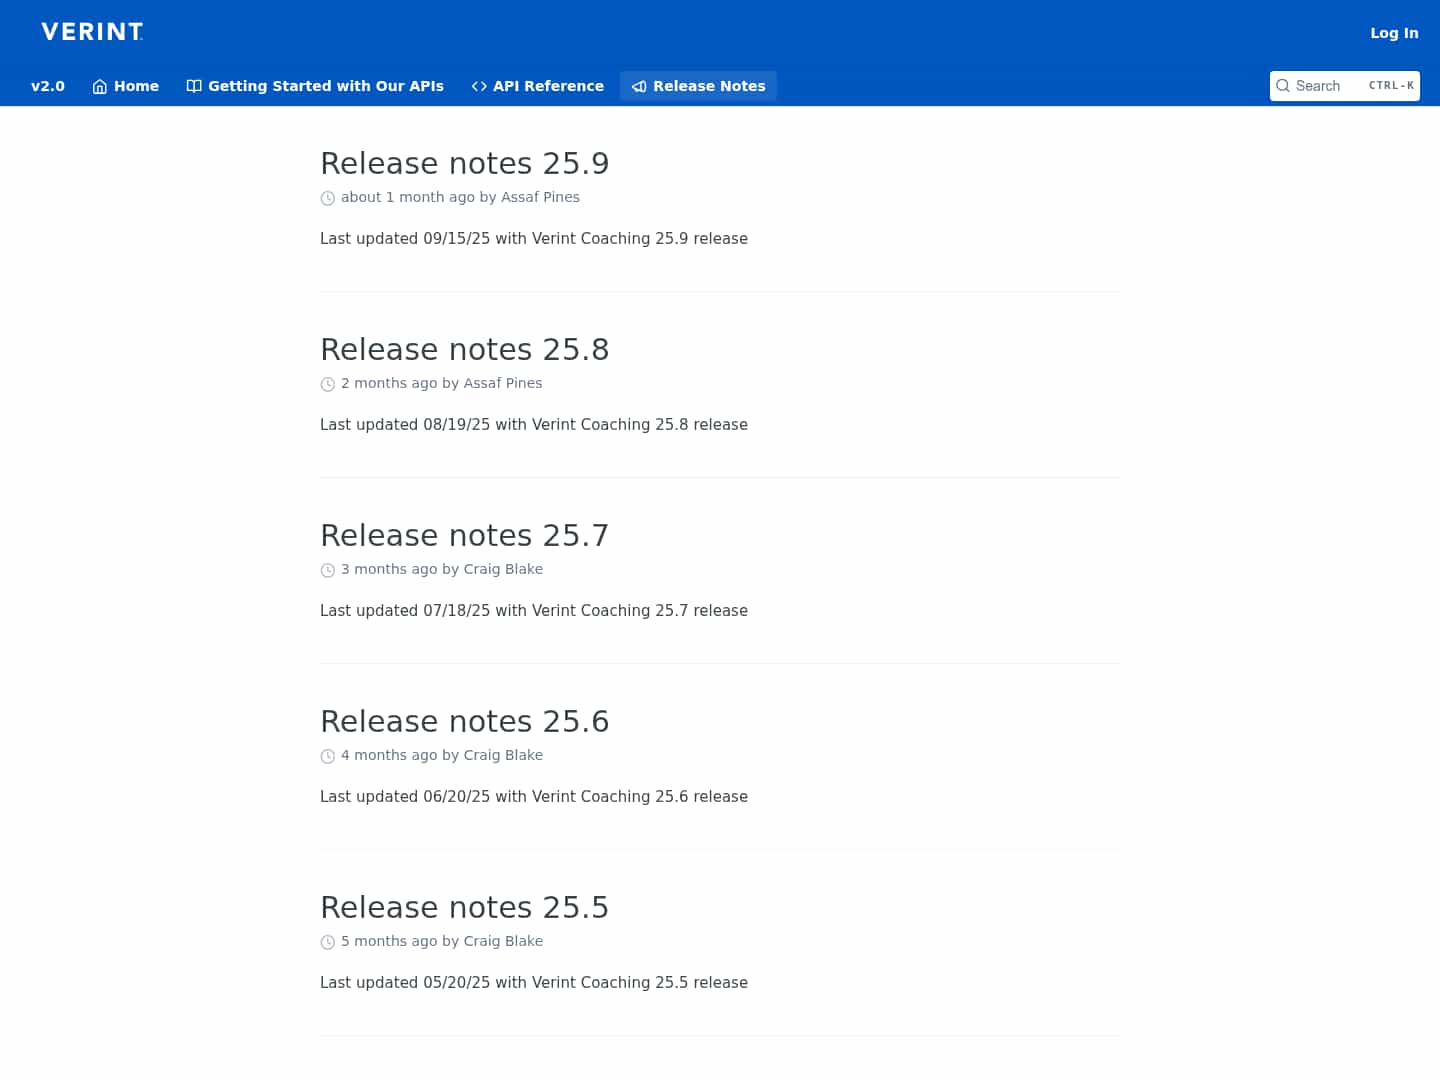Click '5 months ago by Craig Blake'
The image size is (1440, 1080).
point(442,941)
